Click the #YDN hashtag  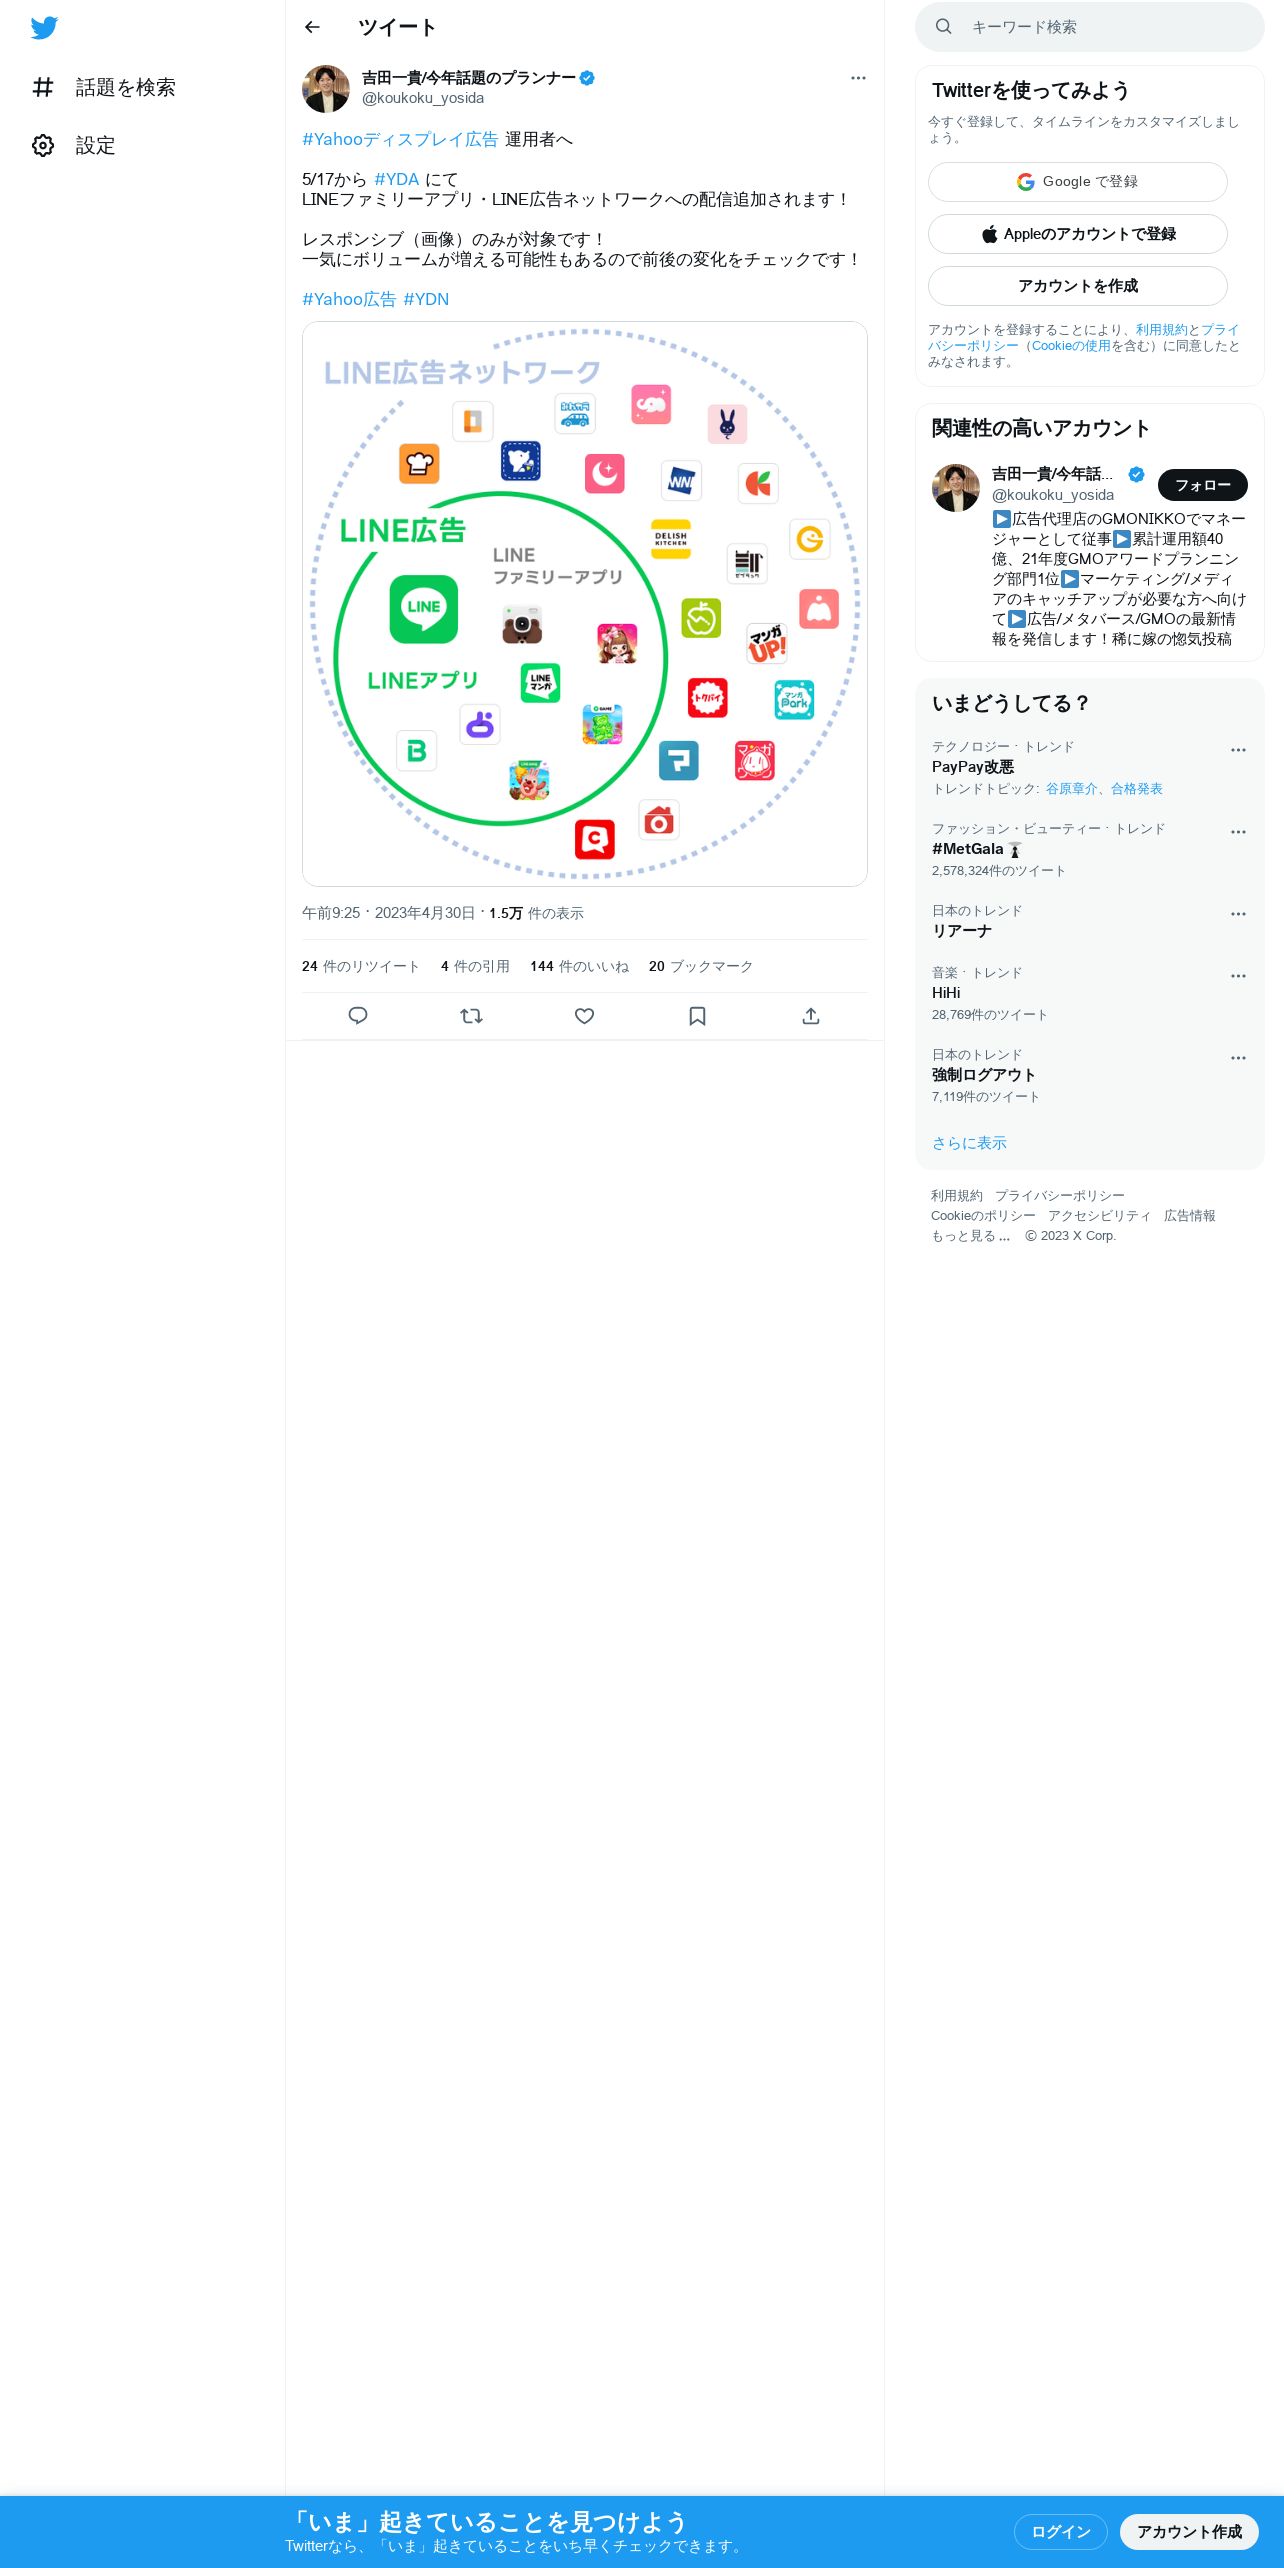426,299
